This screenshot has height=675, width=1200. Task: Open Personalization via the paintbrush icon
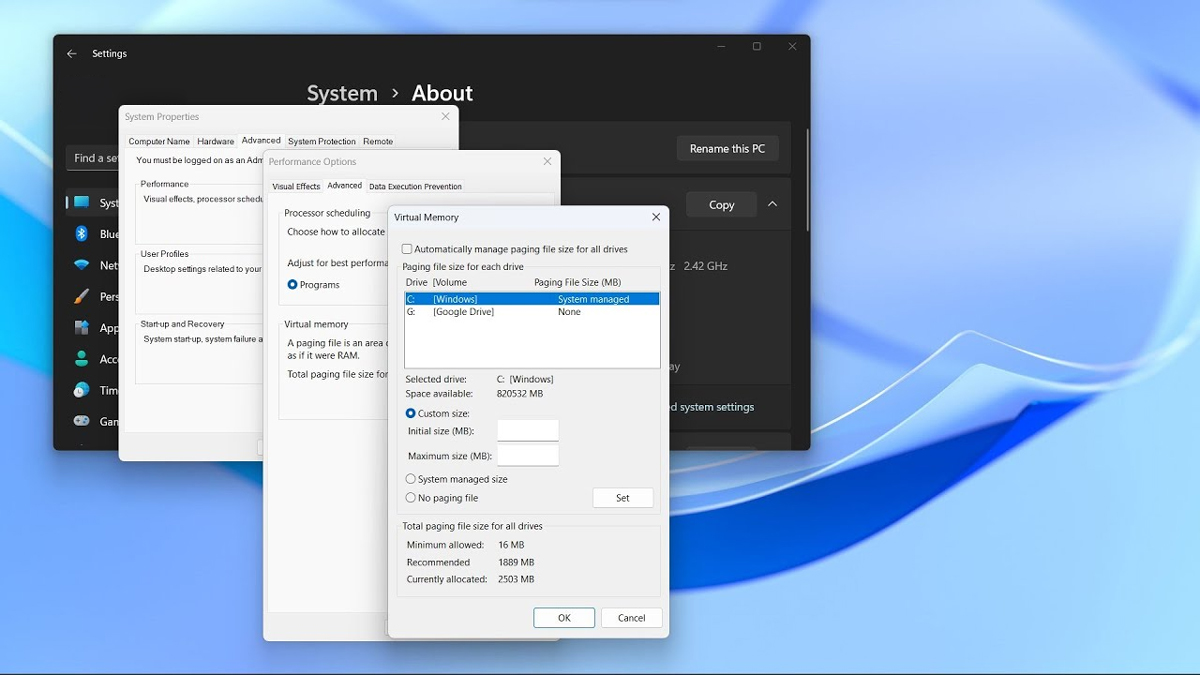(81, 297)
